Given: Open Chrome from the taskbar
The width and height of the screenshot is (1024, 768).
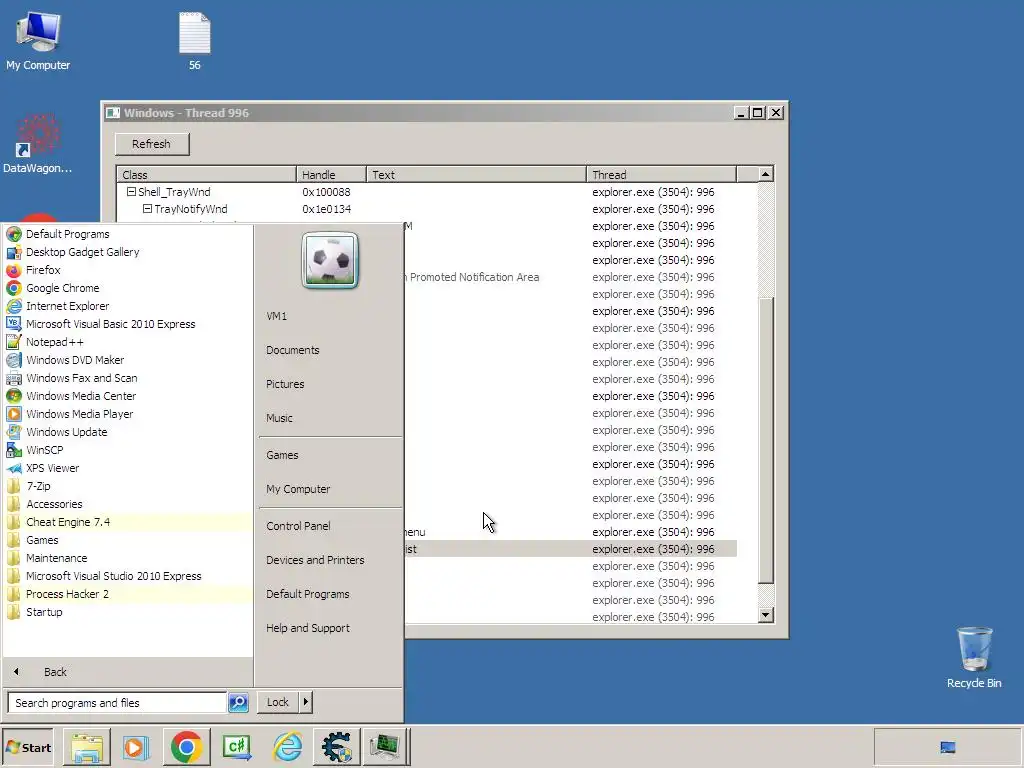Looking at the screenshot, I should pos(186,747).
